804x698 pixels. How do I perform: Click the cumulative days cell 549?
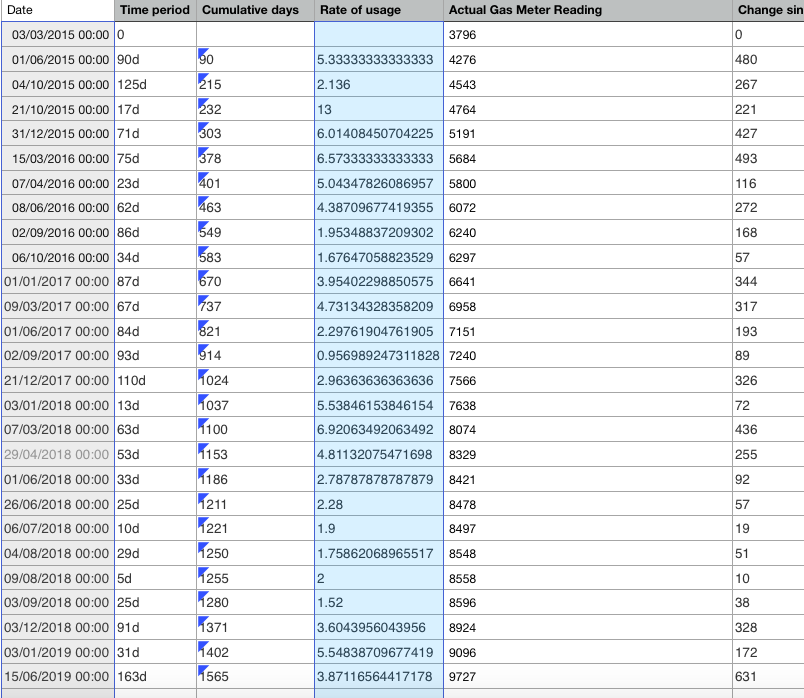click(x=255, y=232)
